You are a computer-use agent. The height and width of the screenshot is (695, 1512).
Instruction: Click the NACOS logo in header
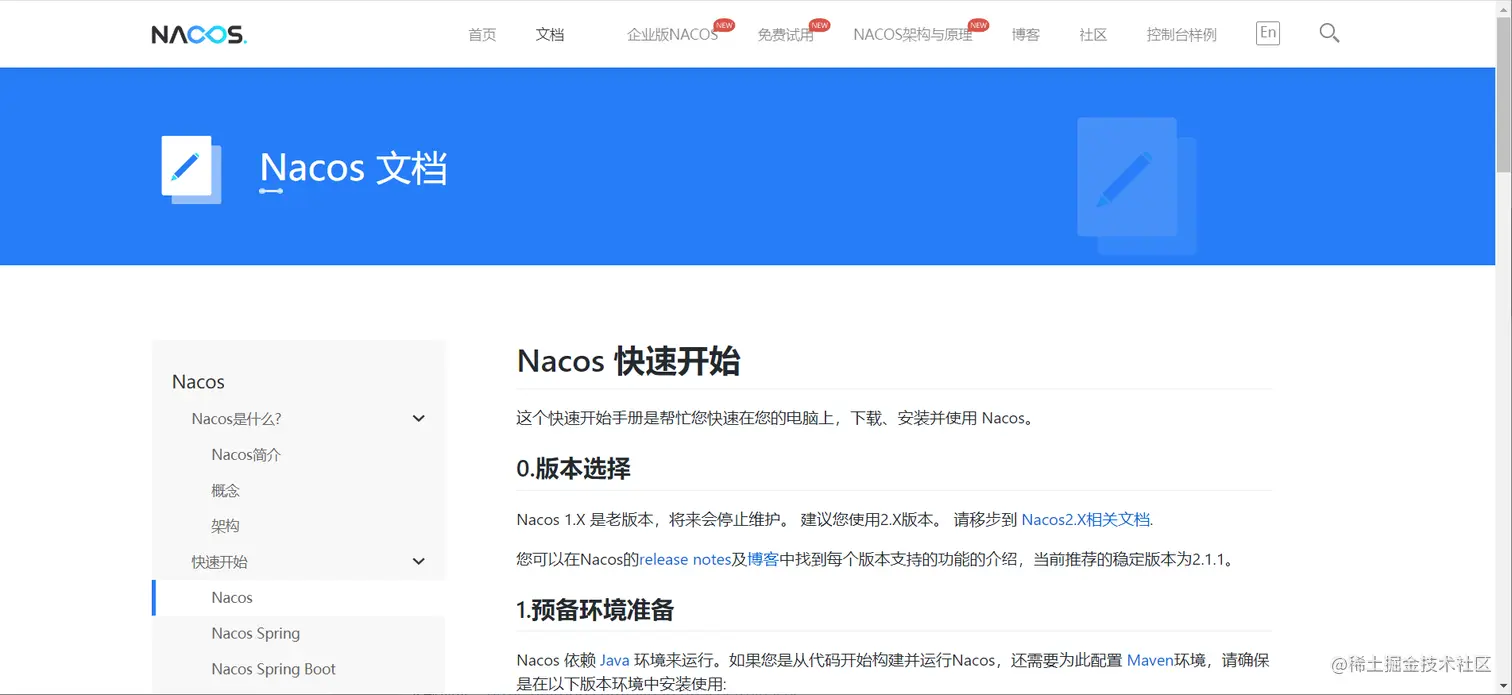199,34
